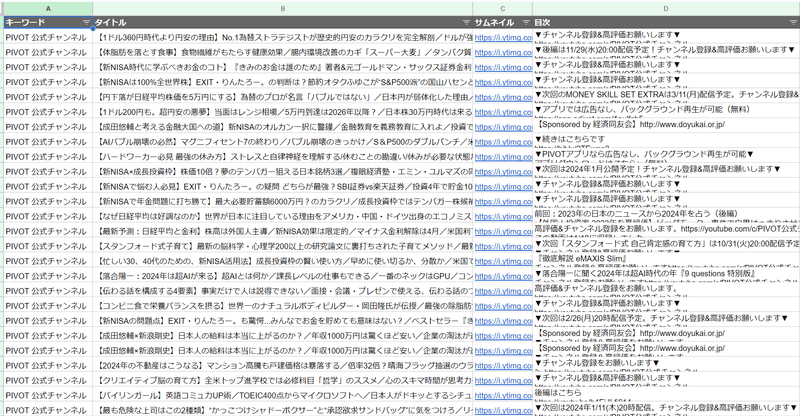
Task: Open the filter icon in the キーワード header
Action: pyautogui.click(x=86, y=21)
